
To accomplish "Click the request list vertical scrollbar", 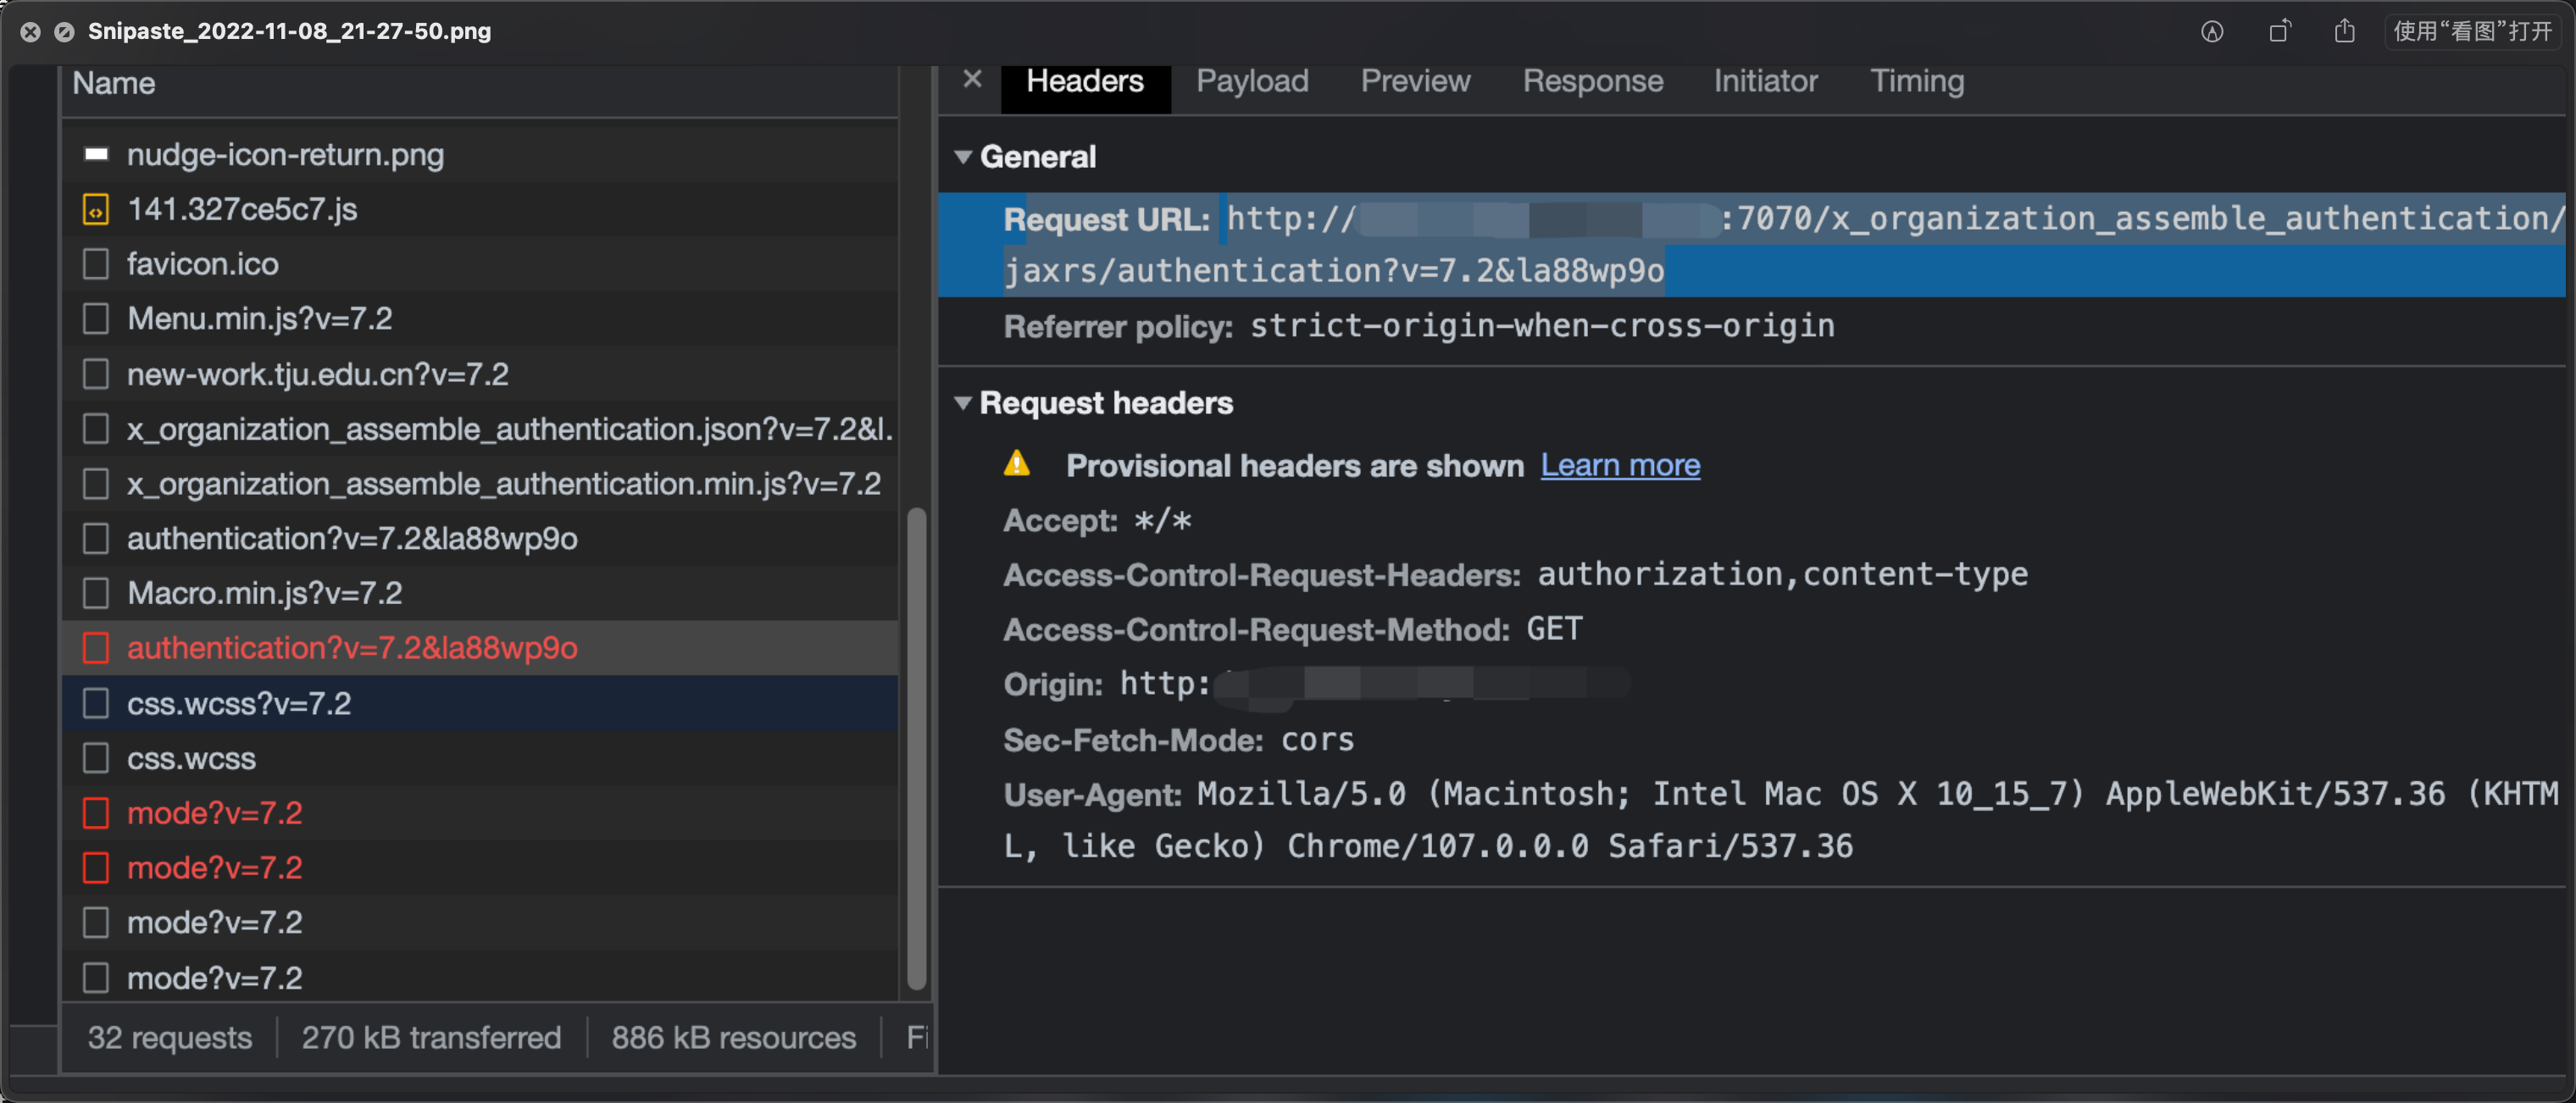I will coord(916,750).
